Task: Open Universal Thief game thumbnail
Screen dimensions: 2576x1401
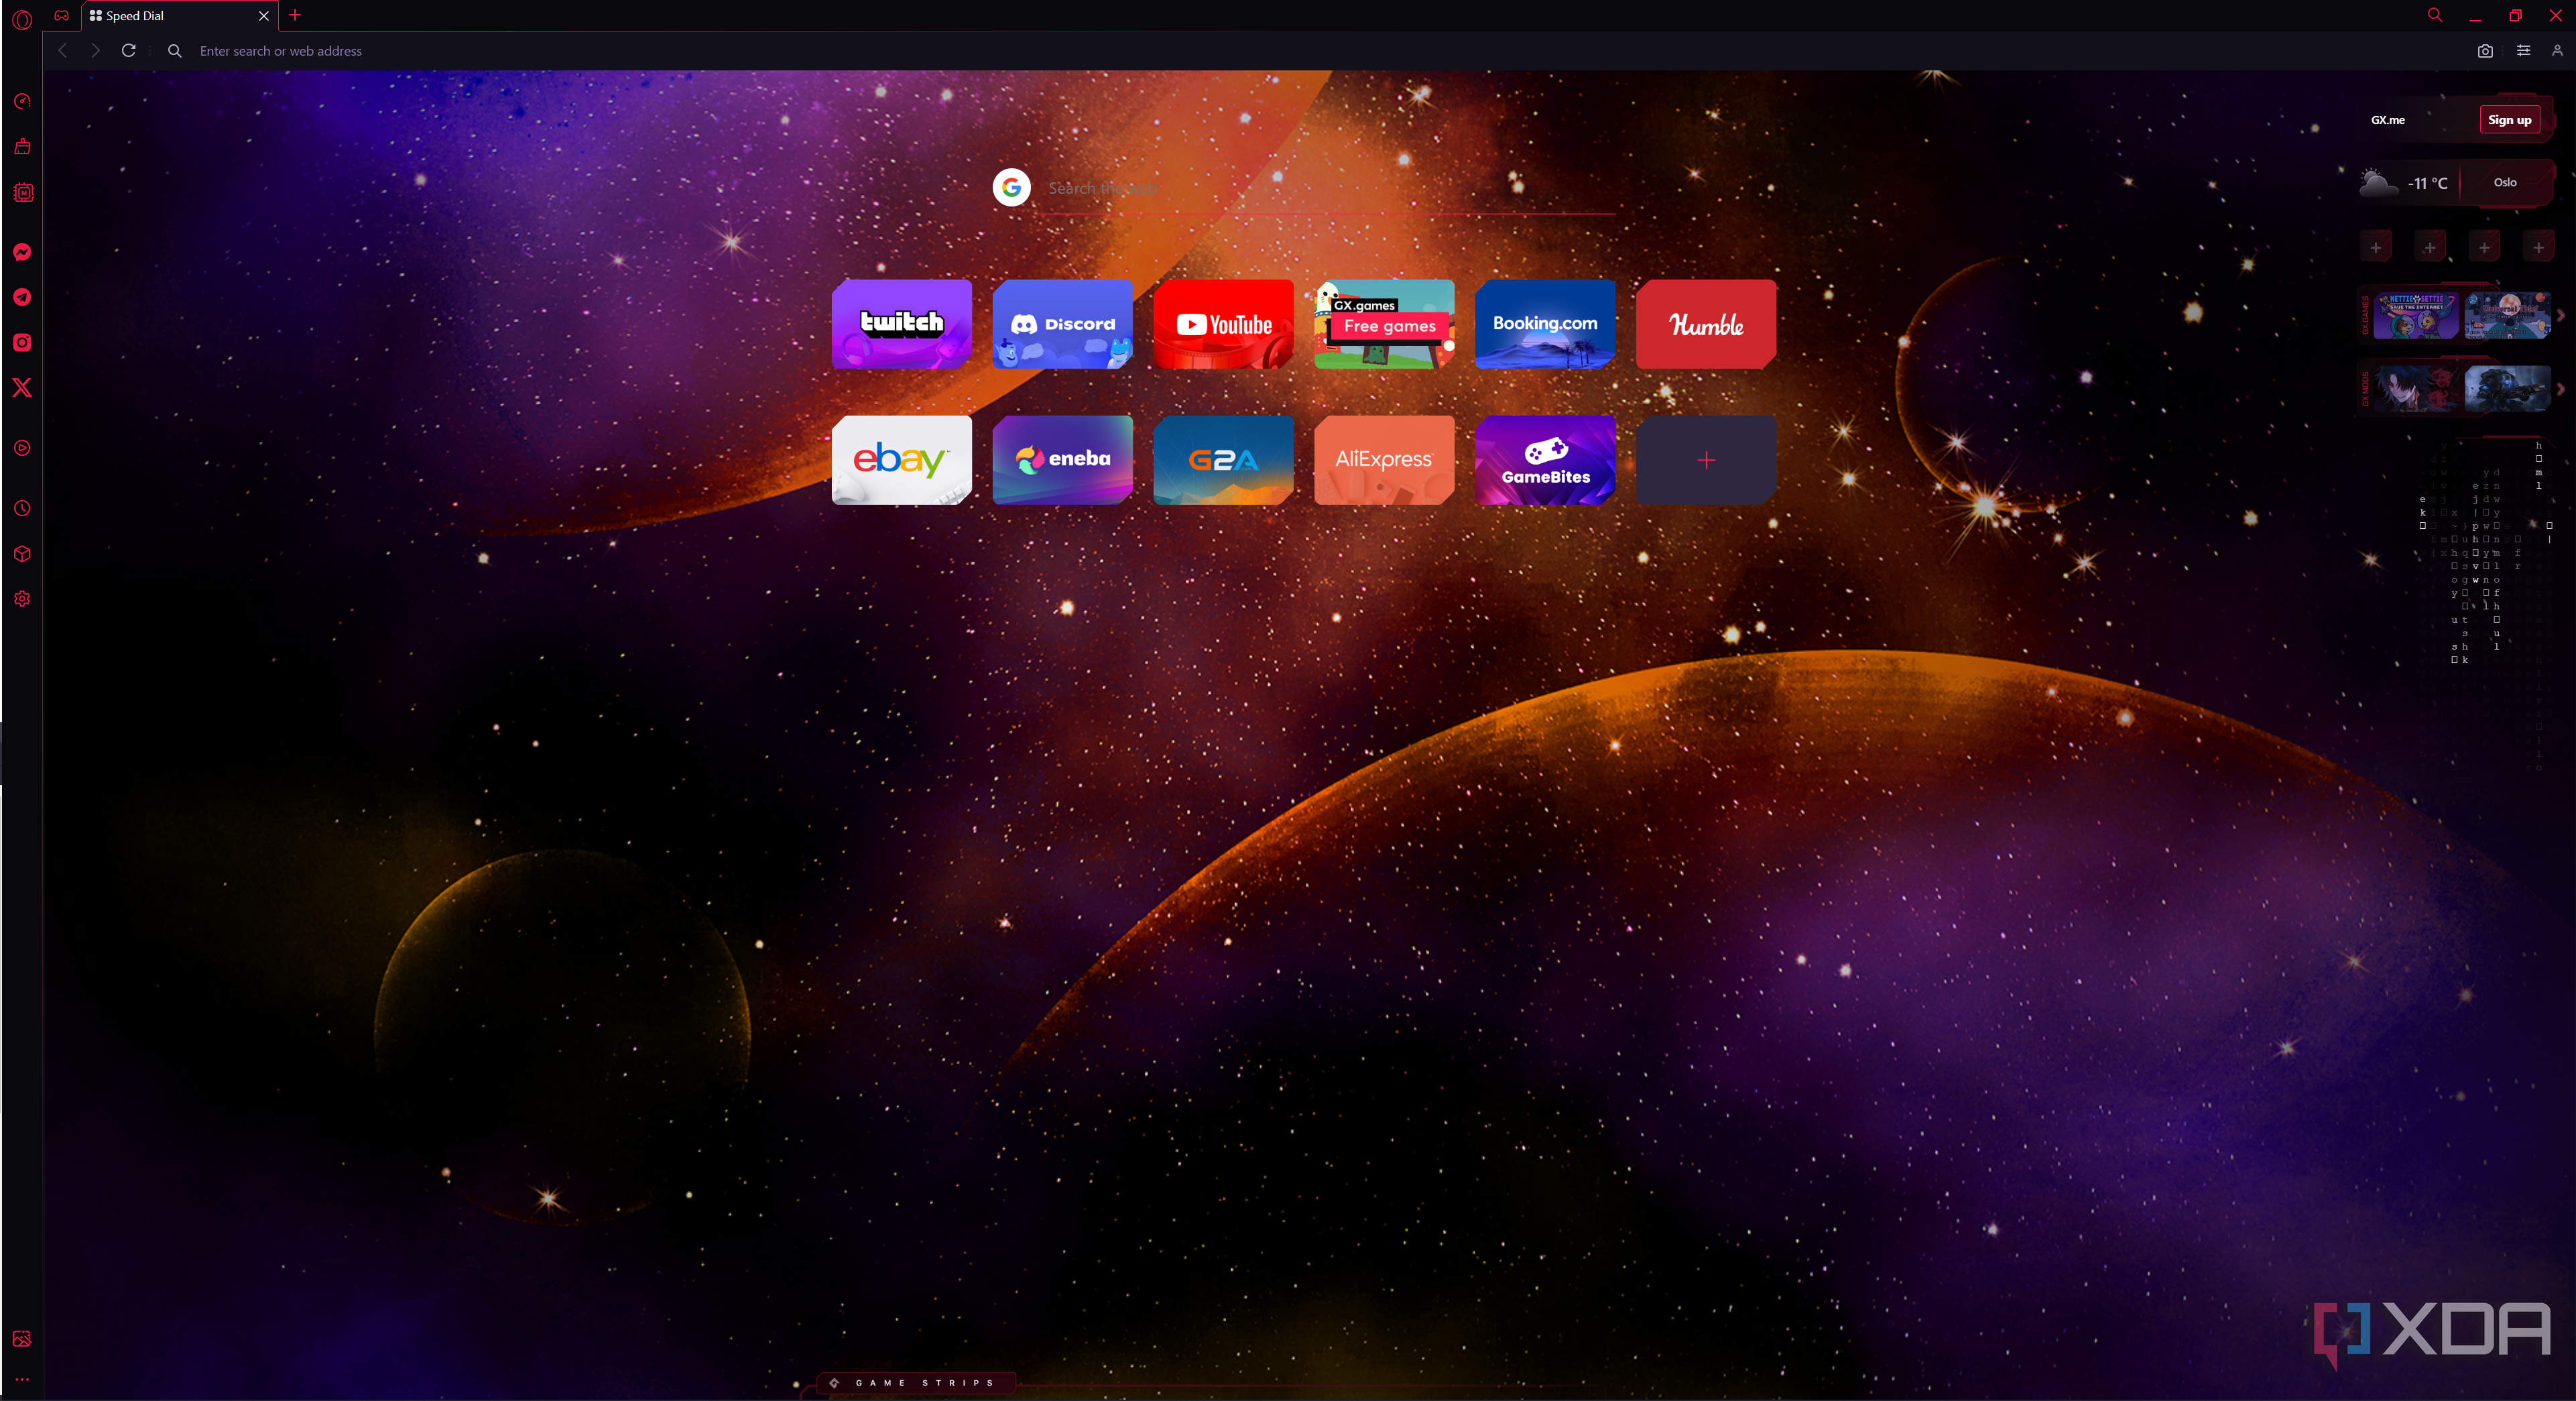Action: pos(2508,315)
